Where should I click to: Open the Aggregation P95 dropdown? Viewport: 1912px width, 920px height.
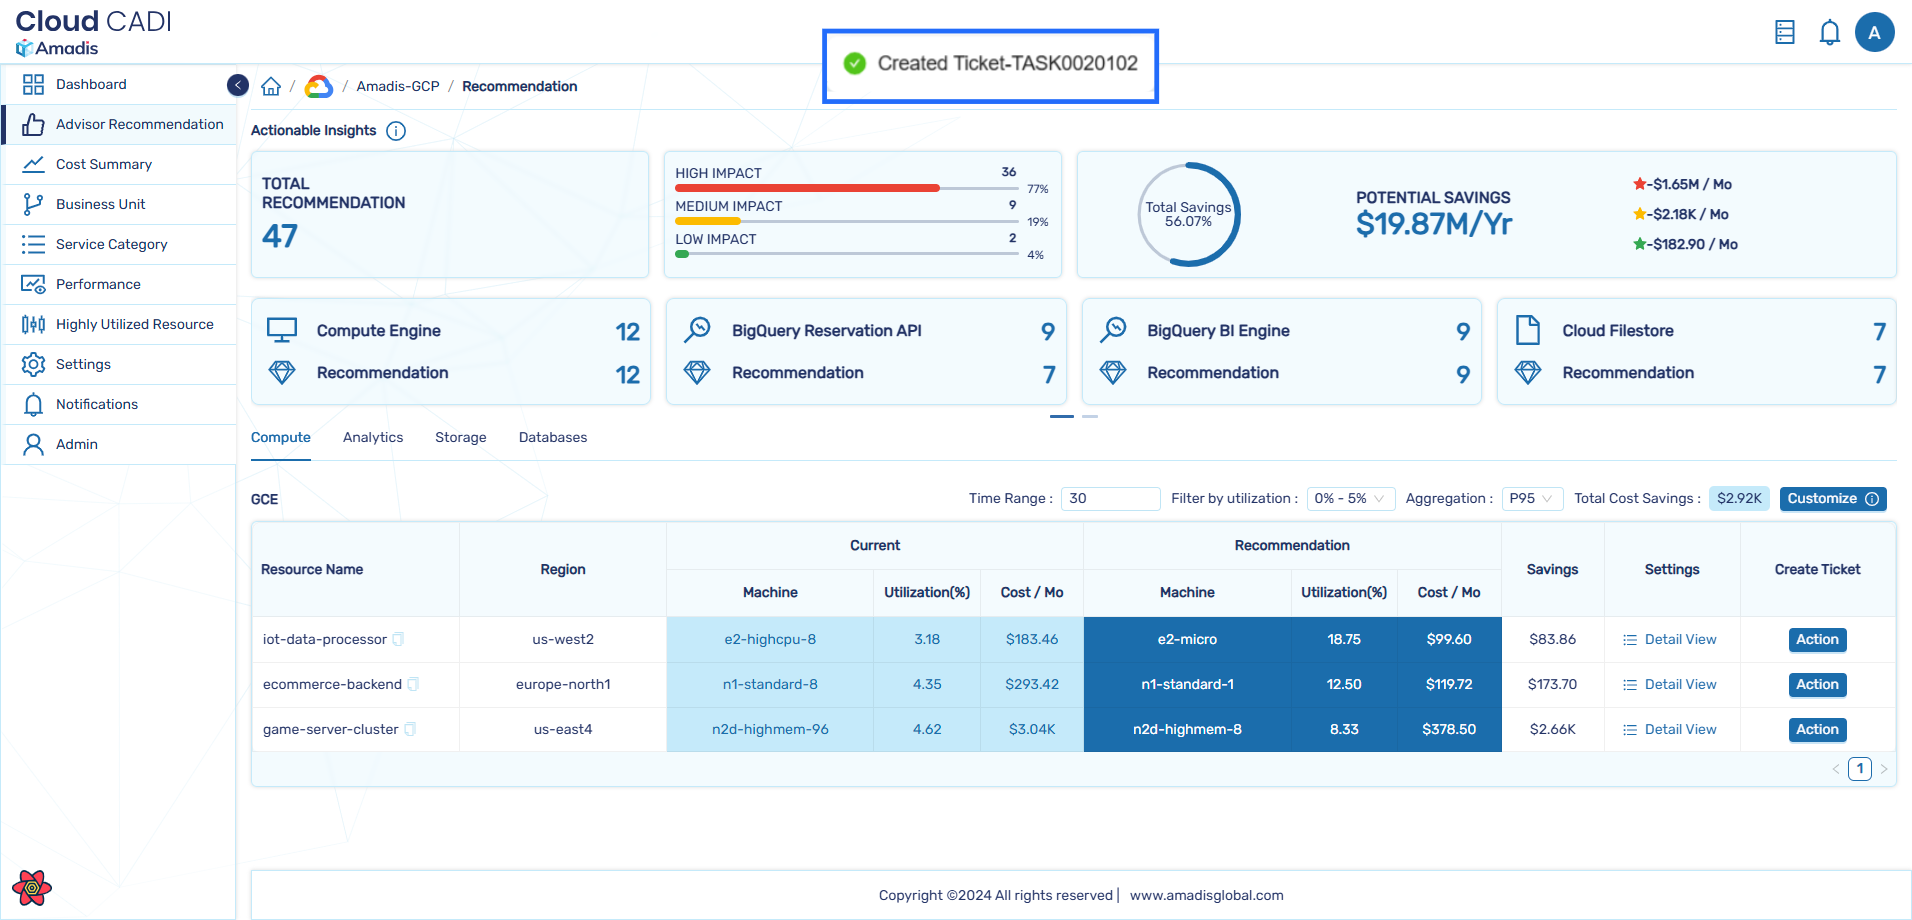tap(1531, 499)
